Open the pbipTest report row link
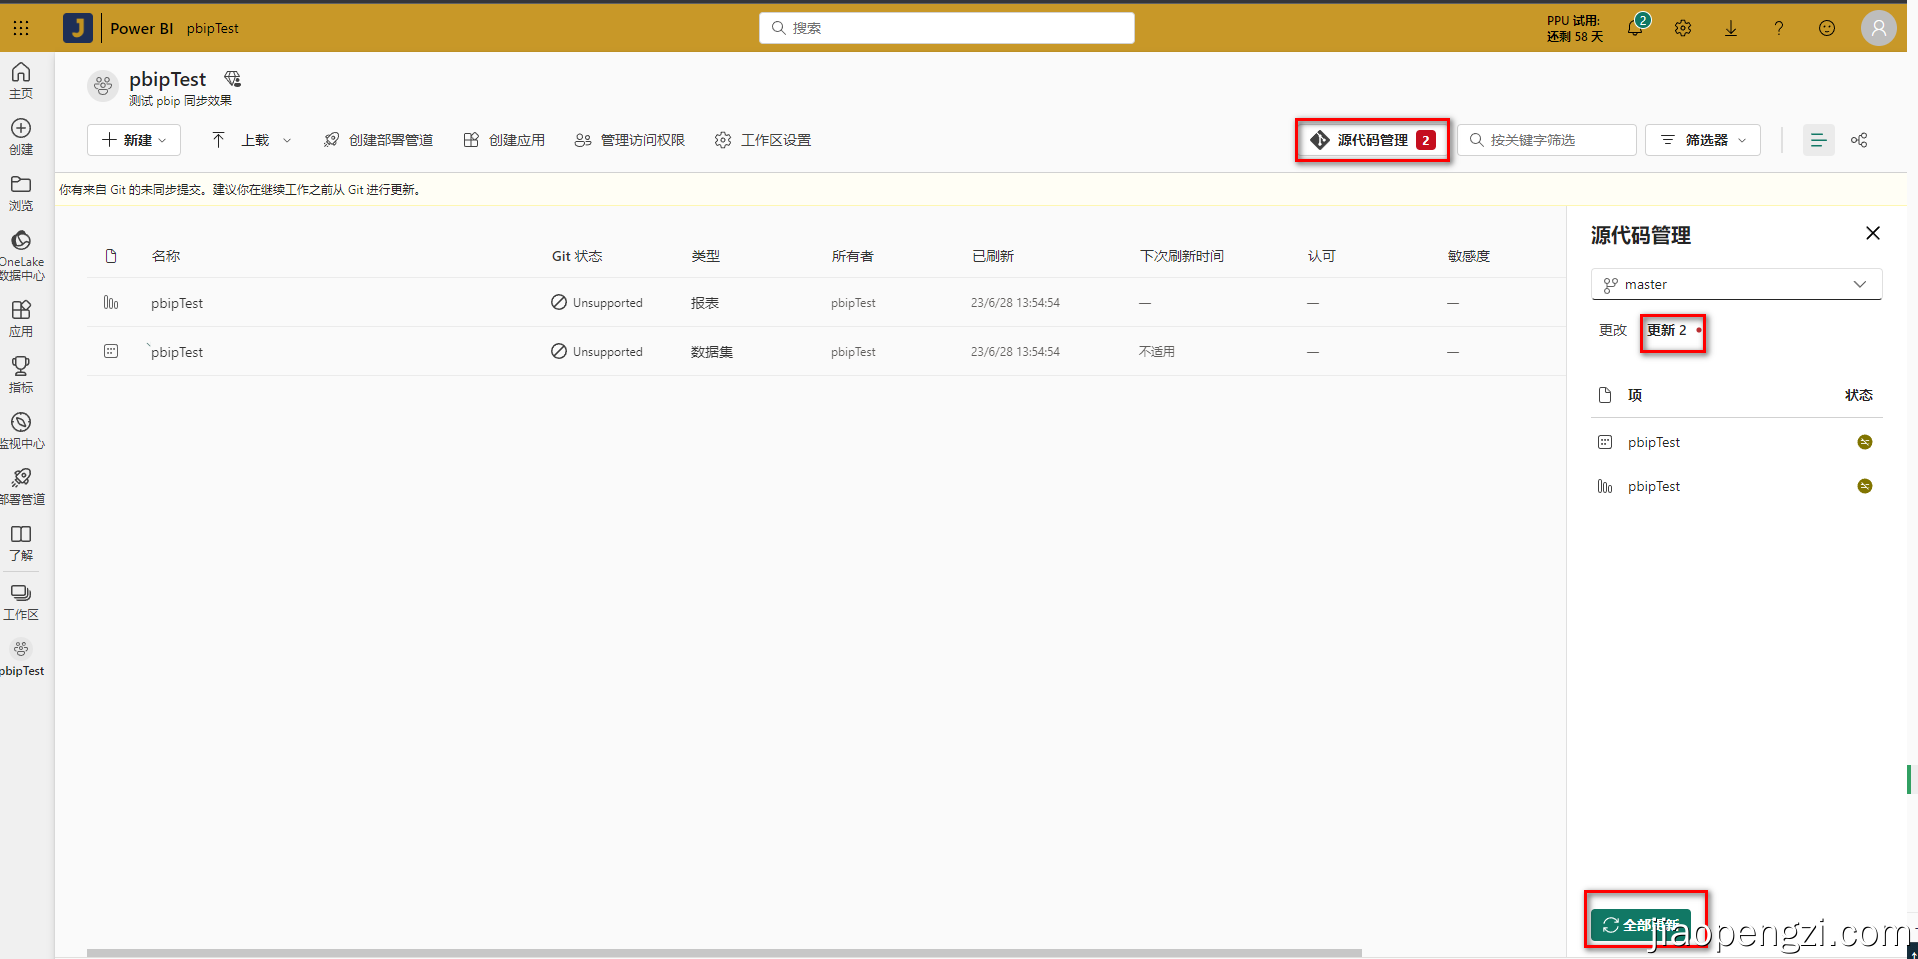 pos(177,303)
